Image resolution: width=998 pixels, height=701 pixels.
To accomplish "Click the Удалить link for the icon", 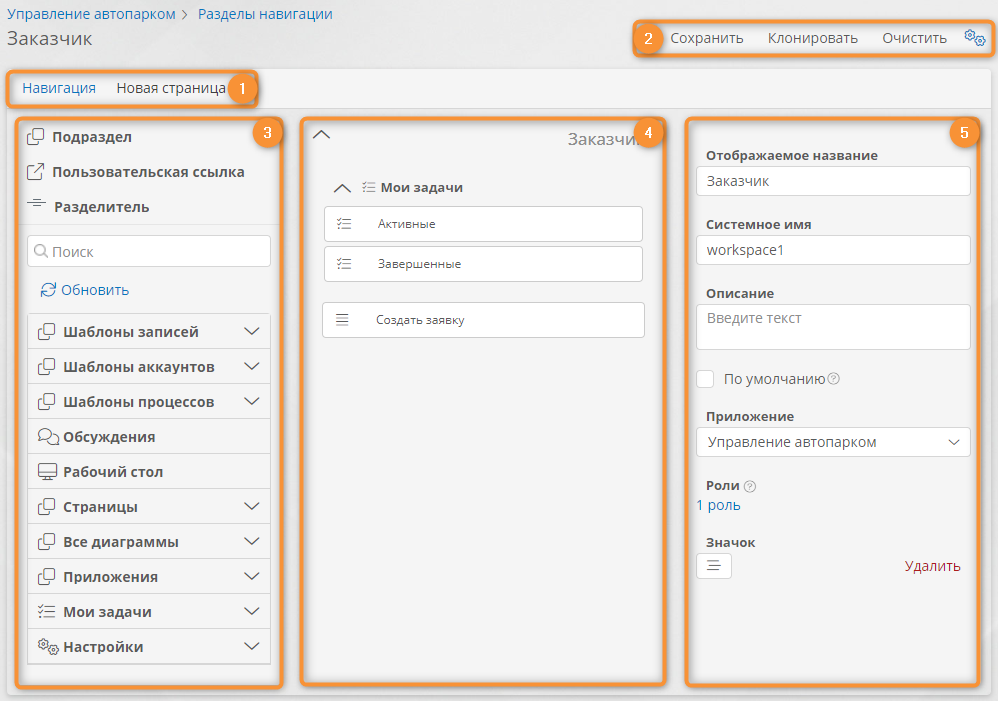I will pyautogui.click(x=932, y=566).
